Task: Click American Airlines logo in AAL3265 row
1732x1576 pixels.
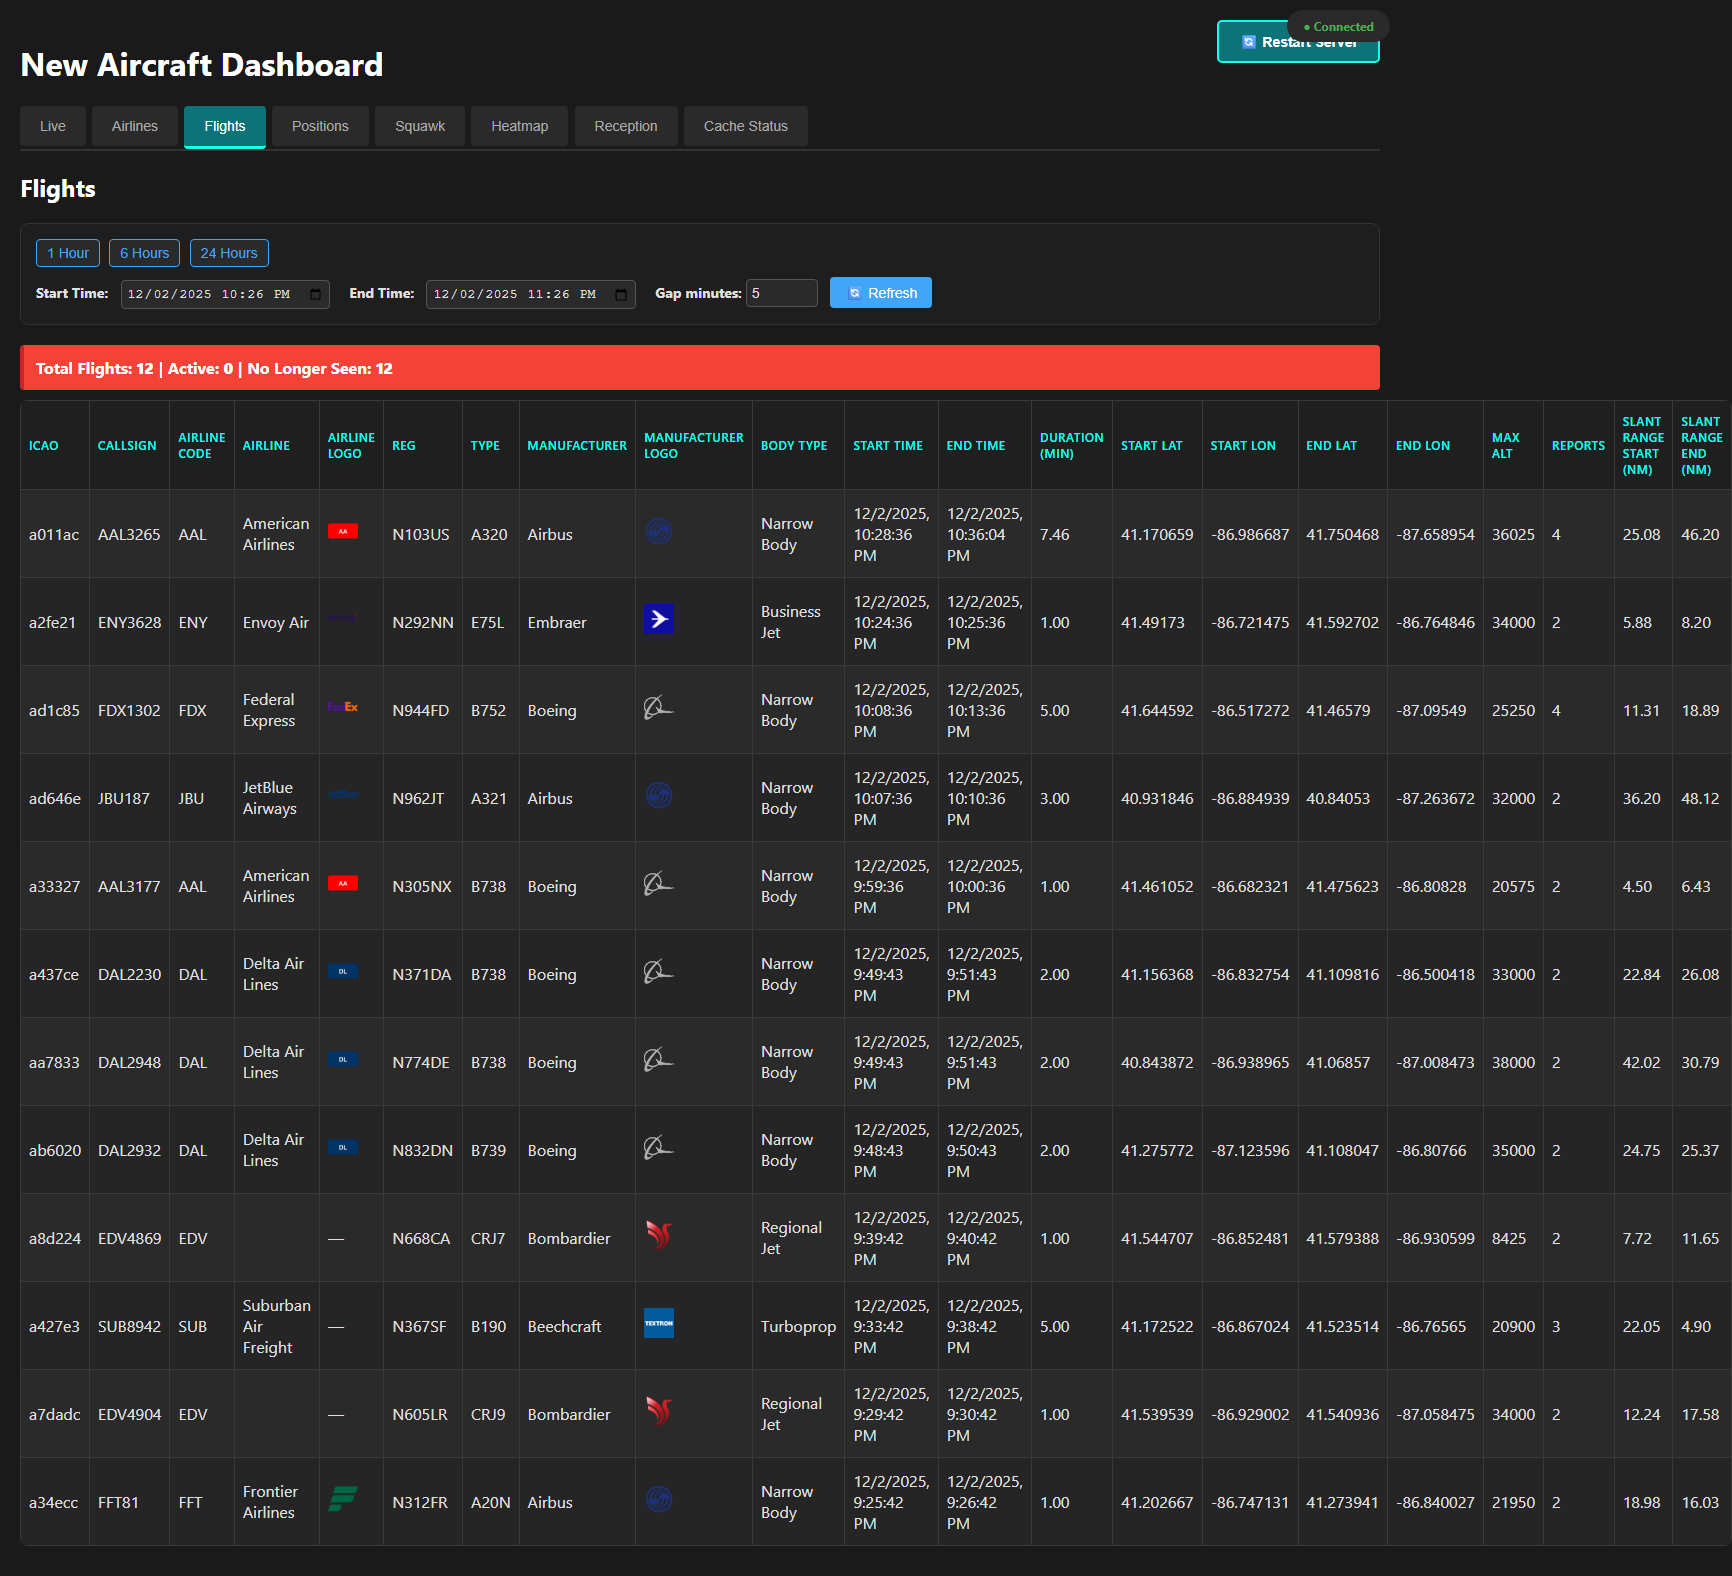Action: tap(343, 531)
